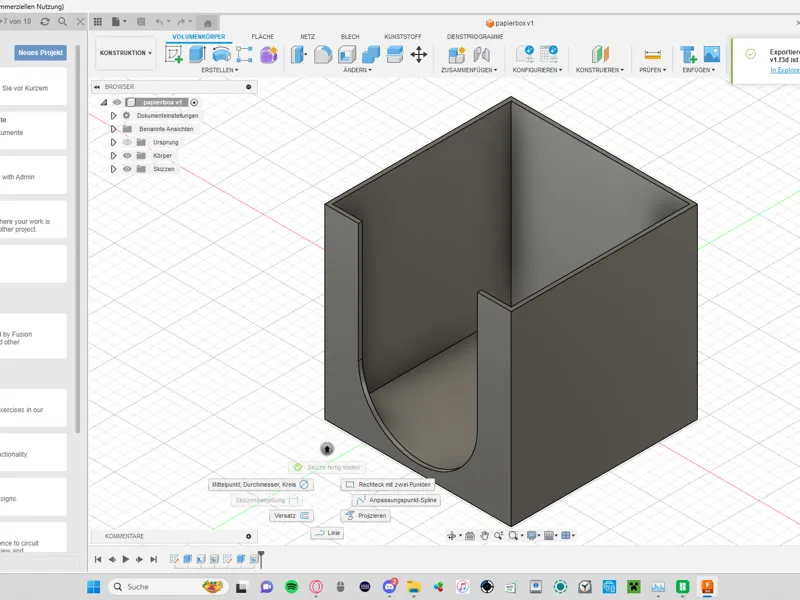Select the Press Pull tool
The width and height of the screenshot is (800, 600).
pyautogui.click(x=299, y=54)
